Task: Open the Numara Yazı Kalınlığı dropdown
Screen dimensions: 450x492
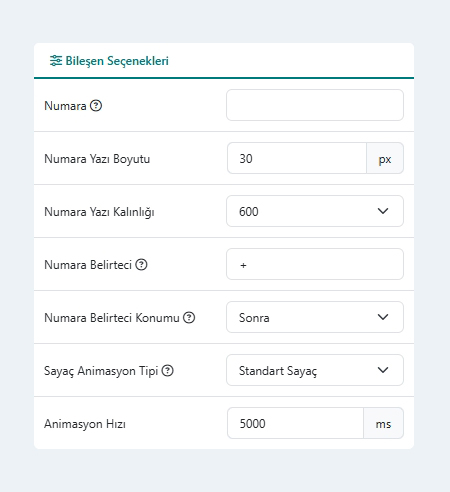Action: pyautogui.click(x=315, y=211)
